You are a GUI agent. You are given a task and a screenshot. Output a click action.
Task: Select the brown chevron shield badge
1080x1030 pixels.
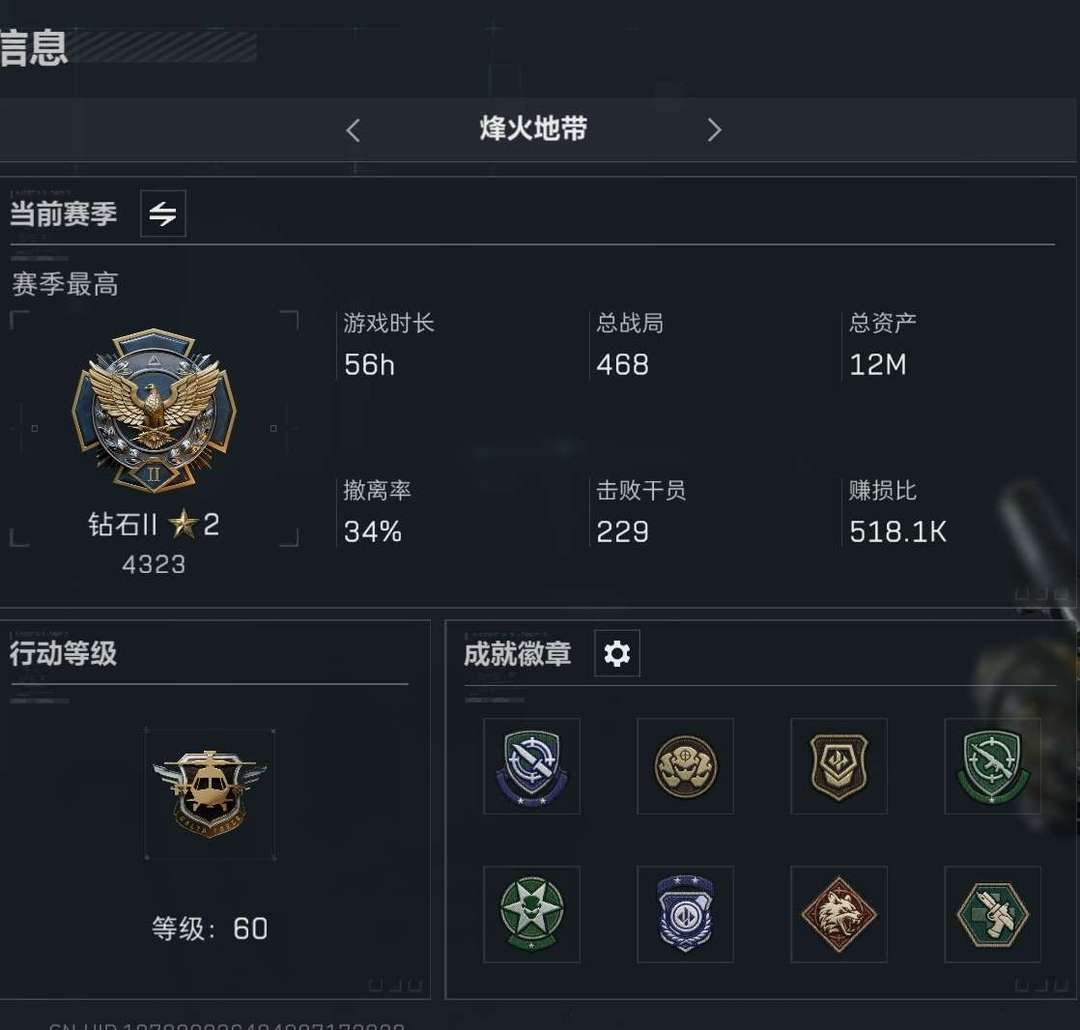pyautogui.click(x=839, y=766)
